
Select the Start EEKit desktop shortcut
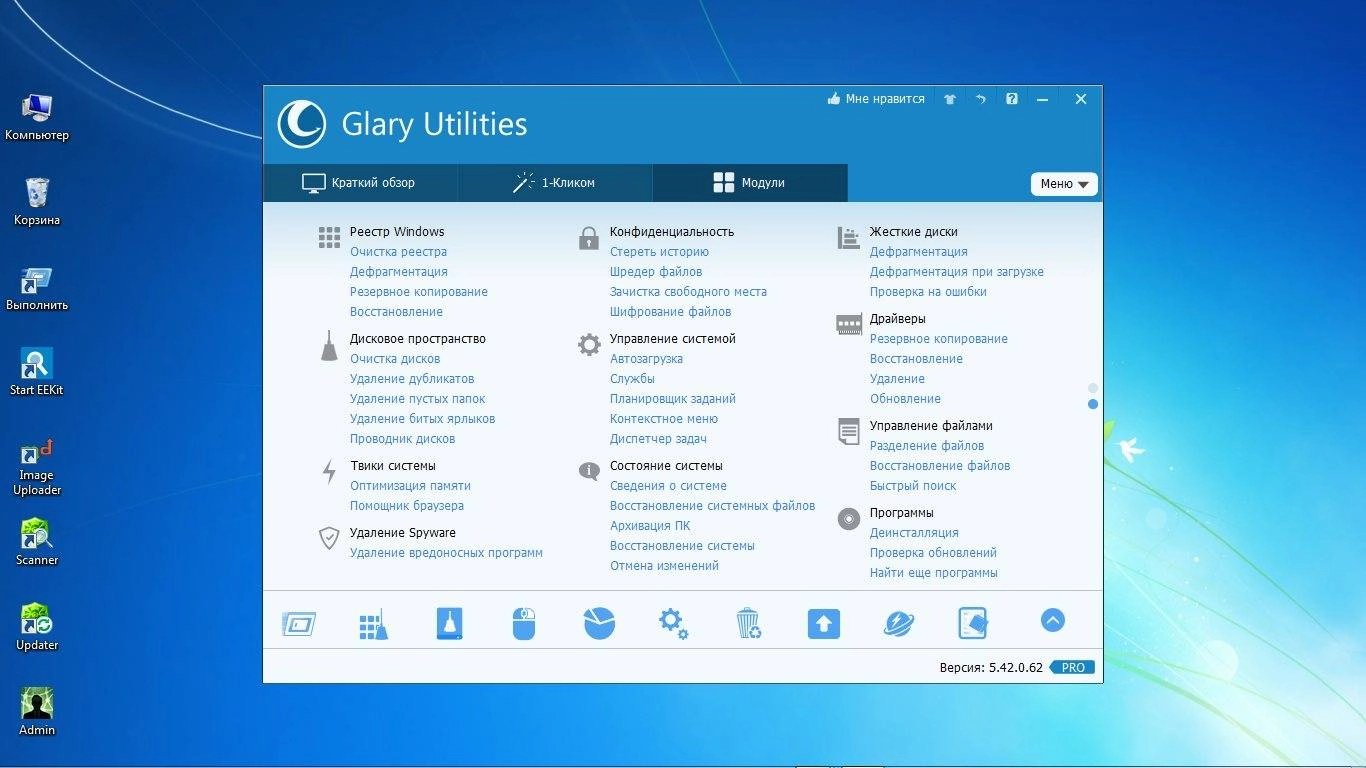37,372
